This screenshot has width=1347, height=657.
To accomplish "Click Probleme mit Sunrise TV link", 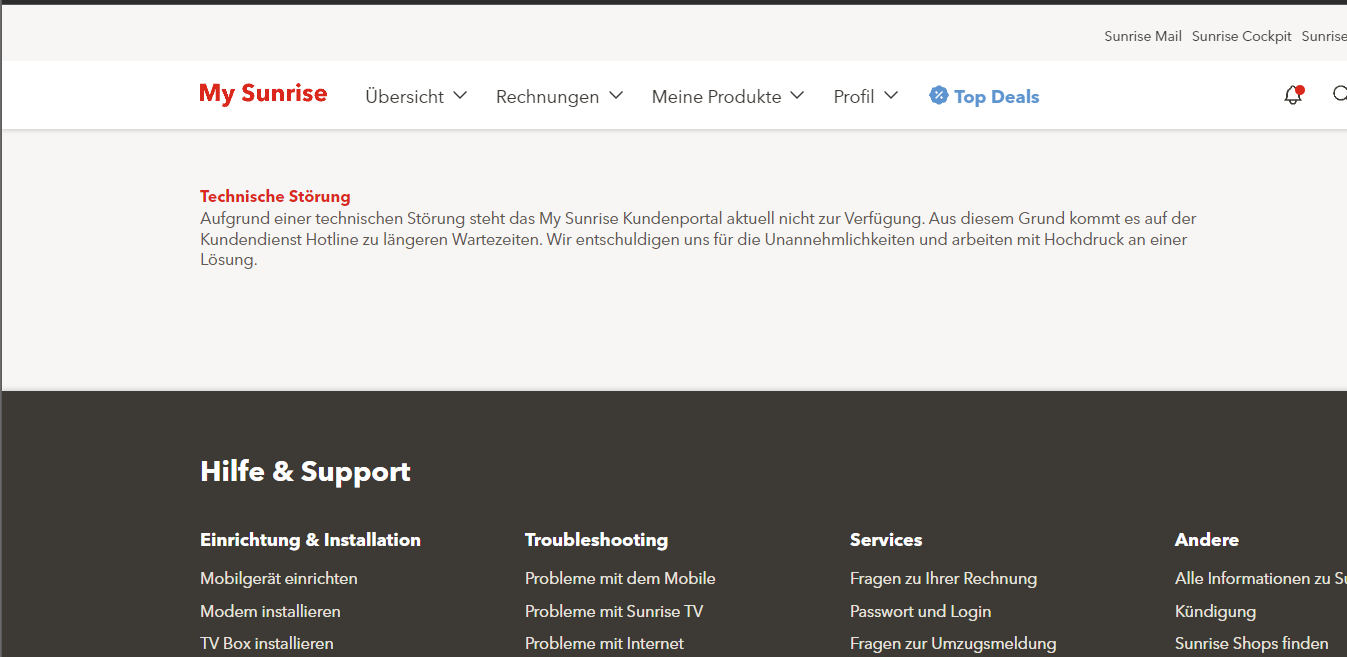I will [613, 611].
